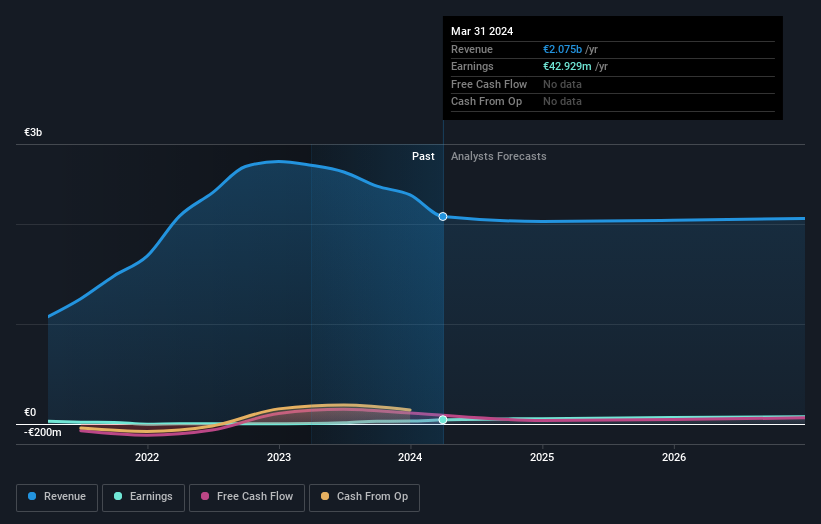Click the 2022 x-axis label
Image resolution: width=821 pixels, height=524 pixels.
[x=147, y=458]
